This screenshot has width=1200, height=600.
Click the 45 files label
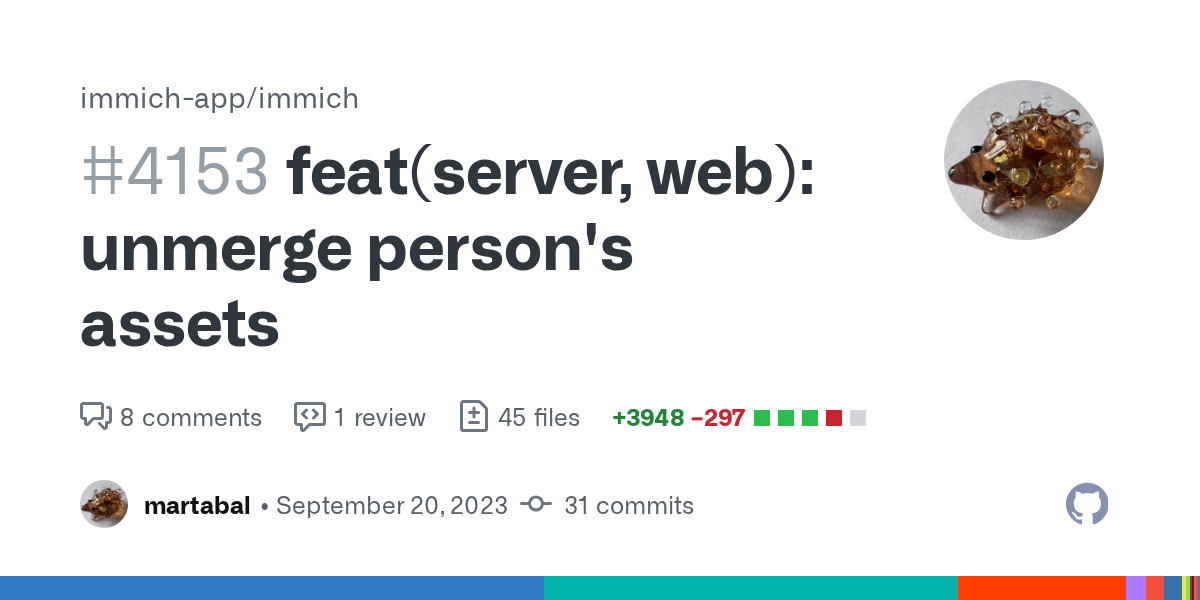point(538,417)
